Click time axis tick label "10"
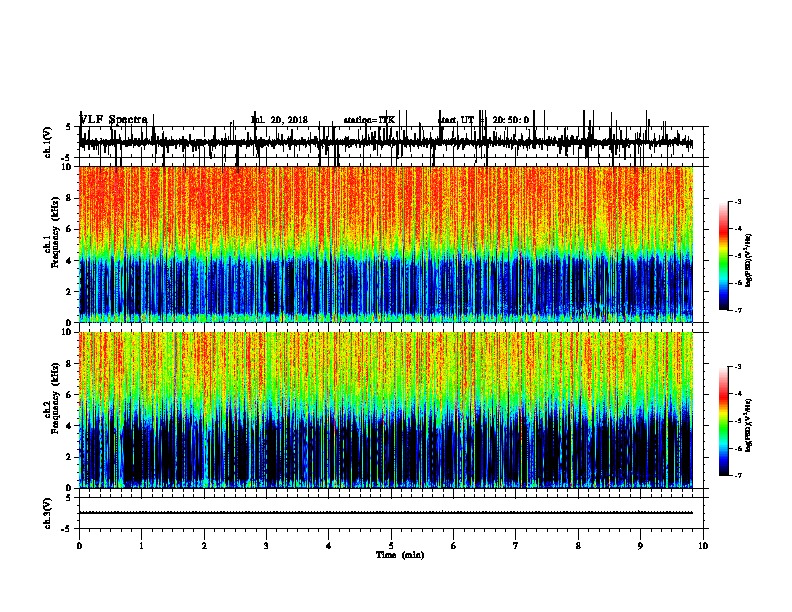 (703, 545)
